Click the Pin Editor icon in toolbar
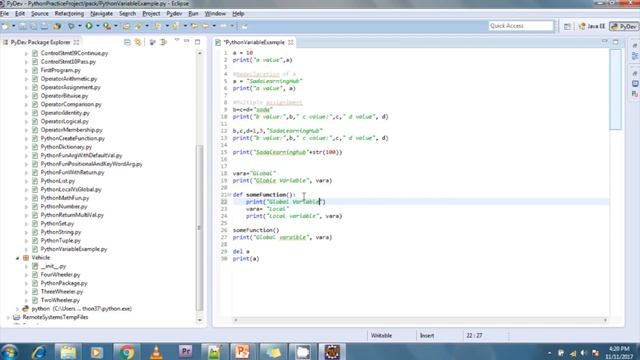 click(244, 26)
